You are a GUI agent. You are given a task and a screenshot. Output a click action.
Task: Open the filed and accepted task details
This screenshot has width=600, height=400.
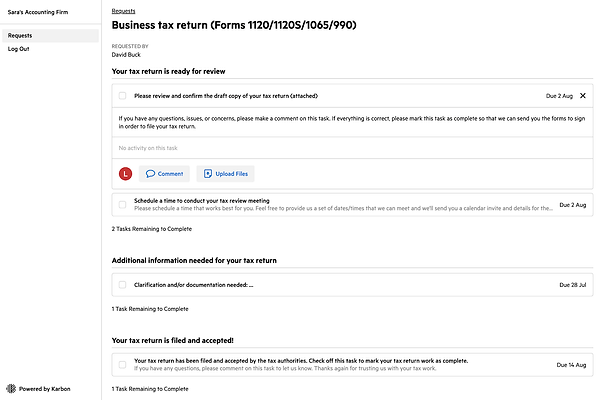(300, 360)
